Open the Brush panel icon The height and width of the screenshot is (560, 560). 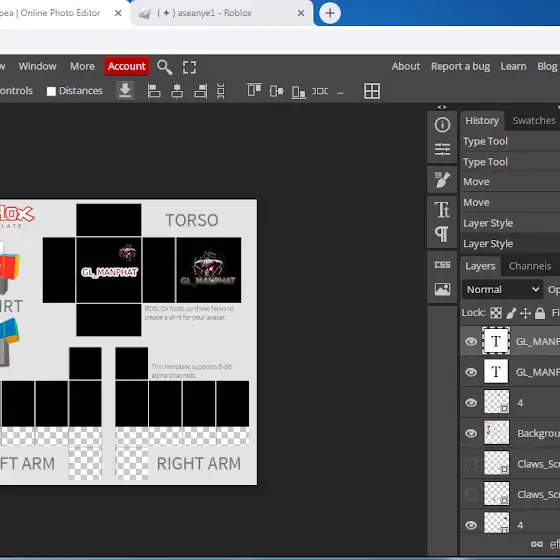point(442,179)
